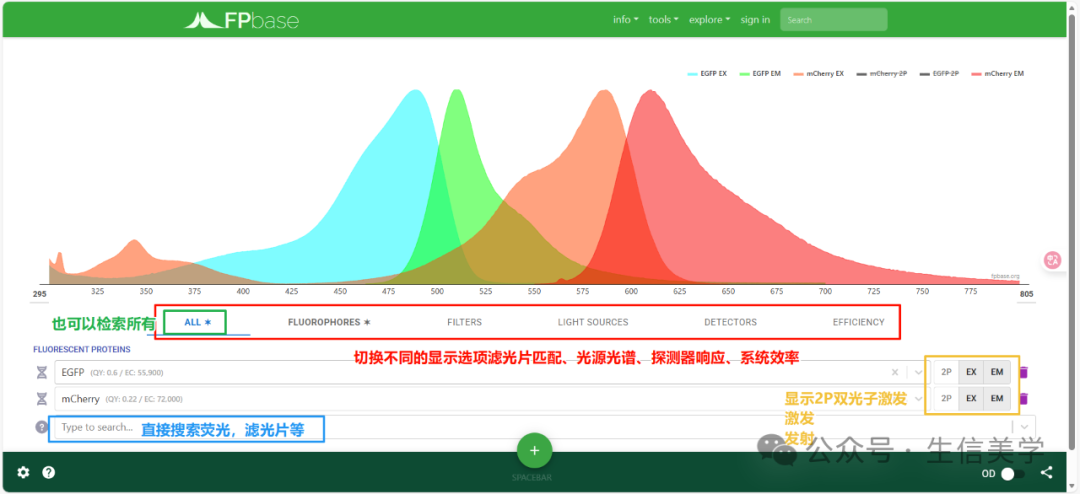Viewport: 1080px width, 494px height.
Task: Click the 805 maximum wavelength box
Action: point(1027,295)
